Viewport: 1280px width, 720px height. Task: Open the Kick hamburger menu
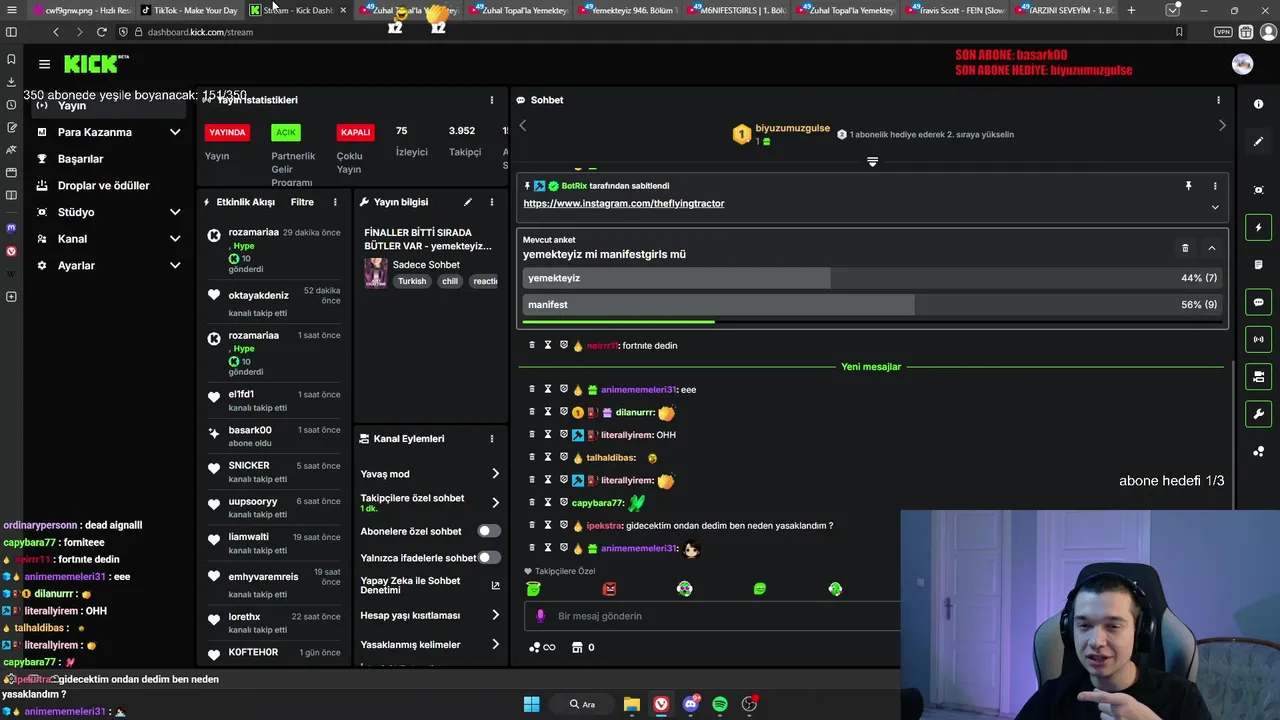[x=44, y=64]
